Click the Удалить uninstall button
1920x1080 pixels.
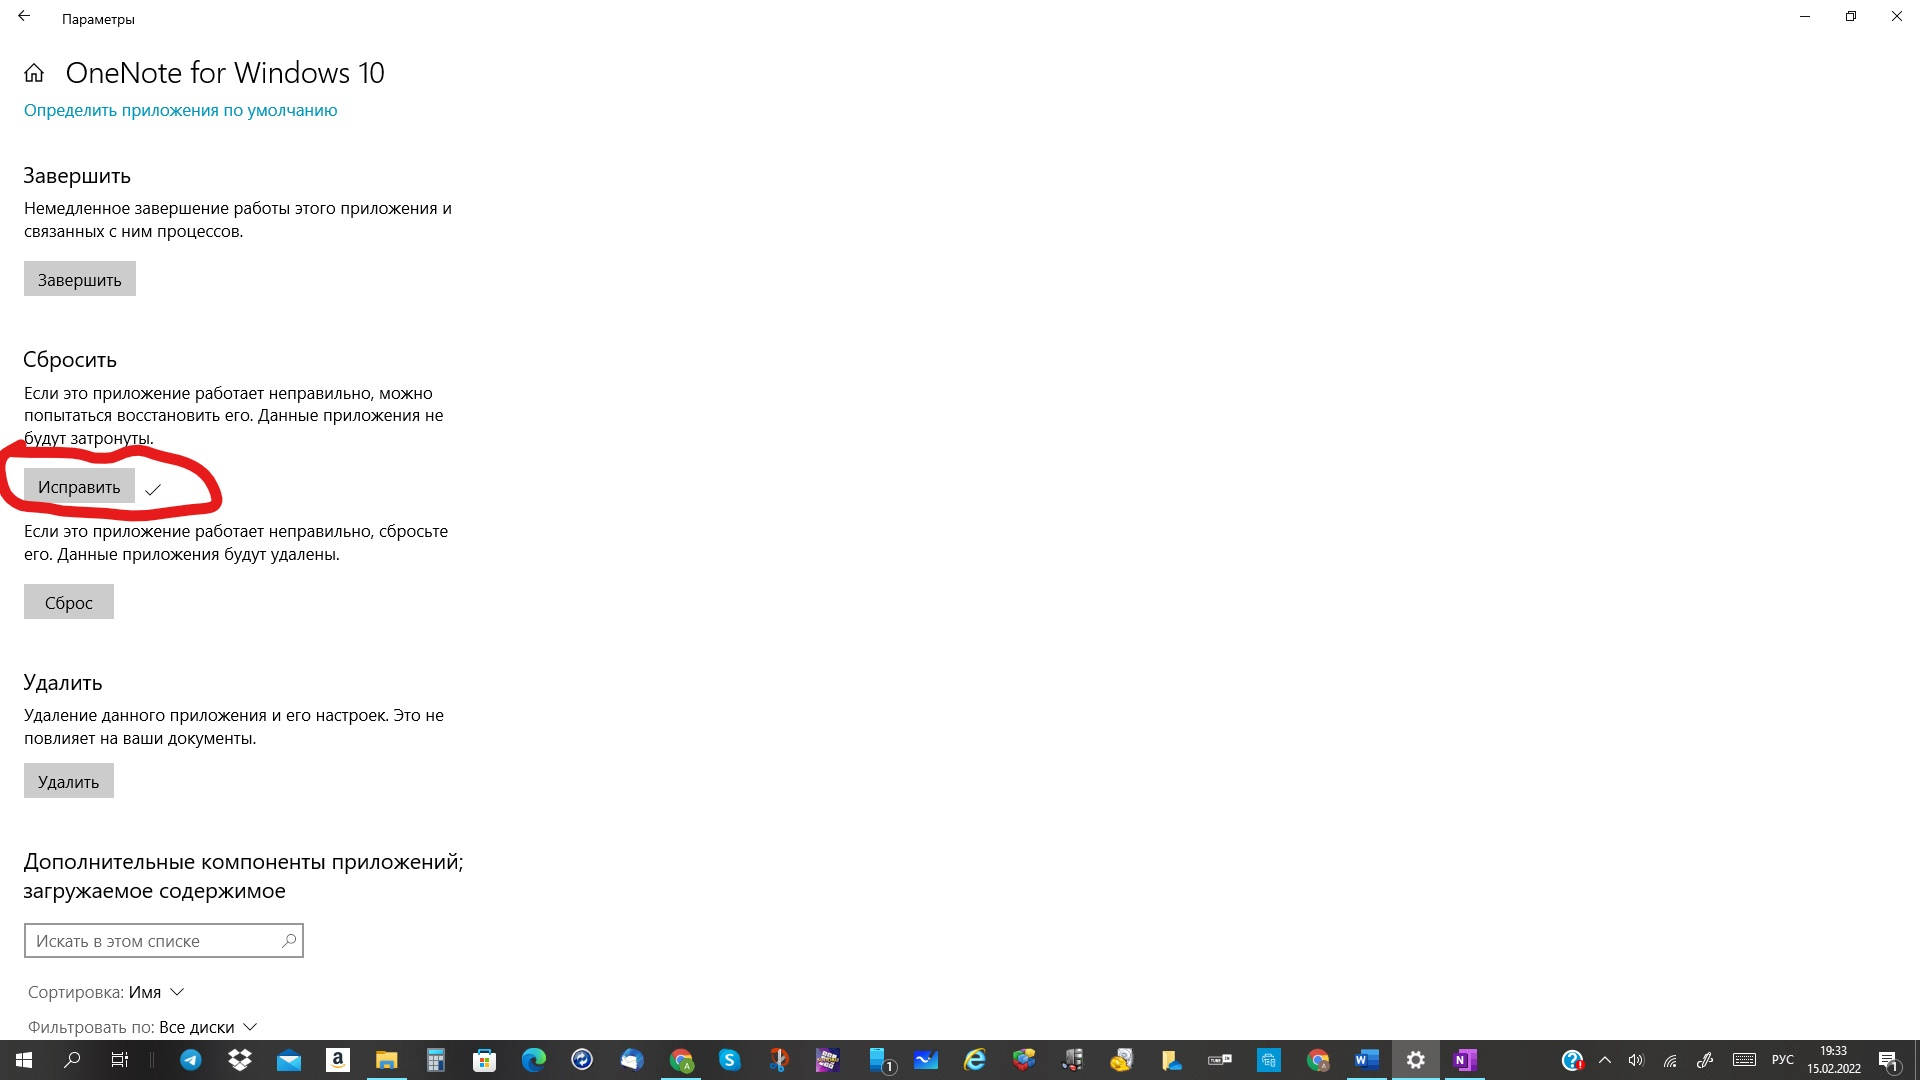click(x=69, y=782)
